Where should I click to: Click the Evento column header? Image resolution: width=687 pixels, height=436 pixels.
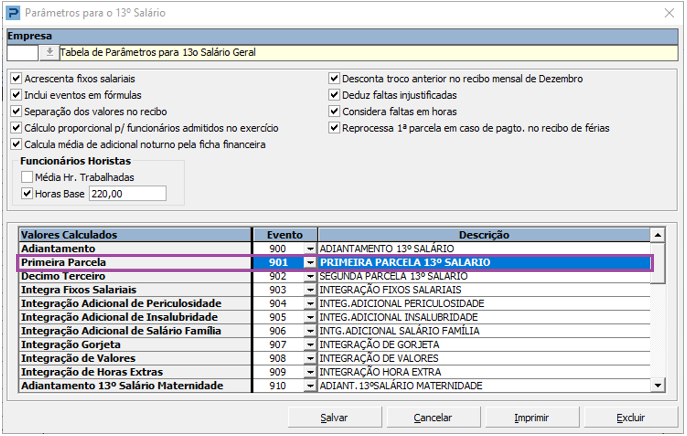(x=284, y=234)
